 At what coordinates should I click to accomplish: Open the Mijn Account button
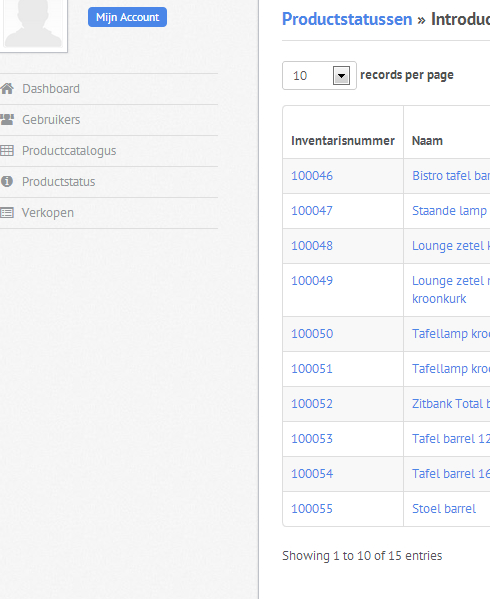pyautogui.click(x=127, y=17)
